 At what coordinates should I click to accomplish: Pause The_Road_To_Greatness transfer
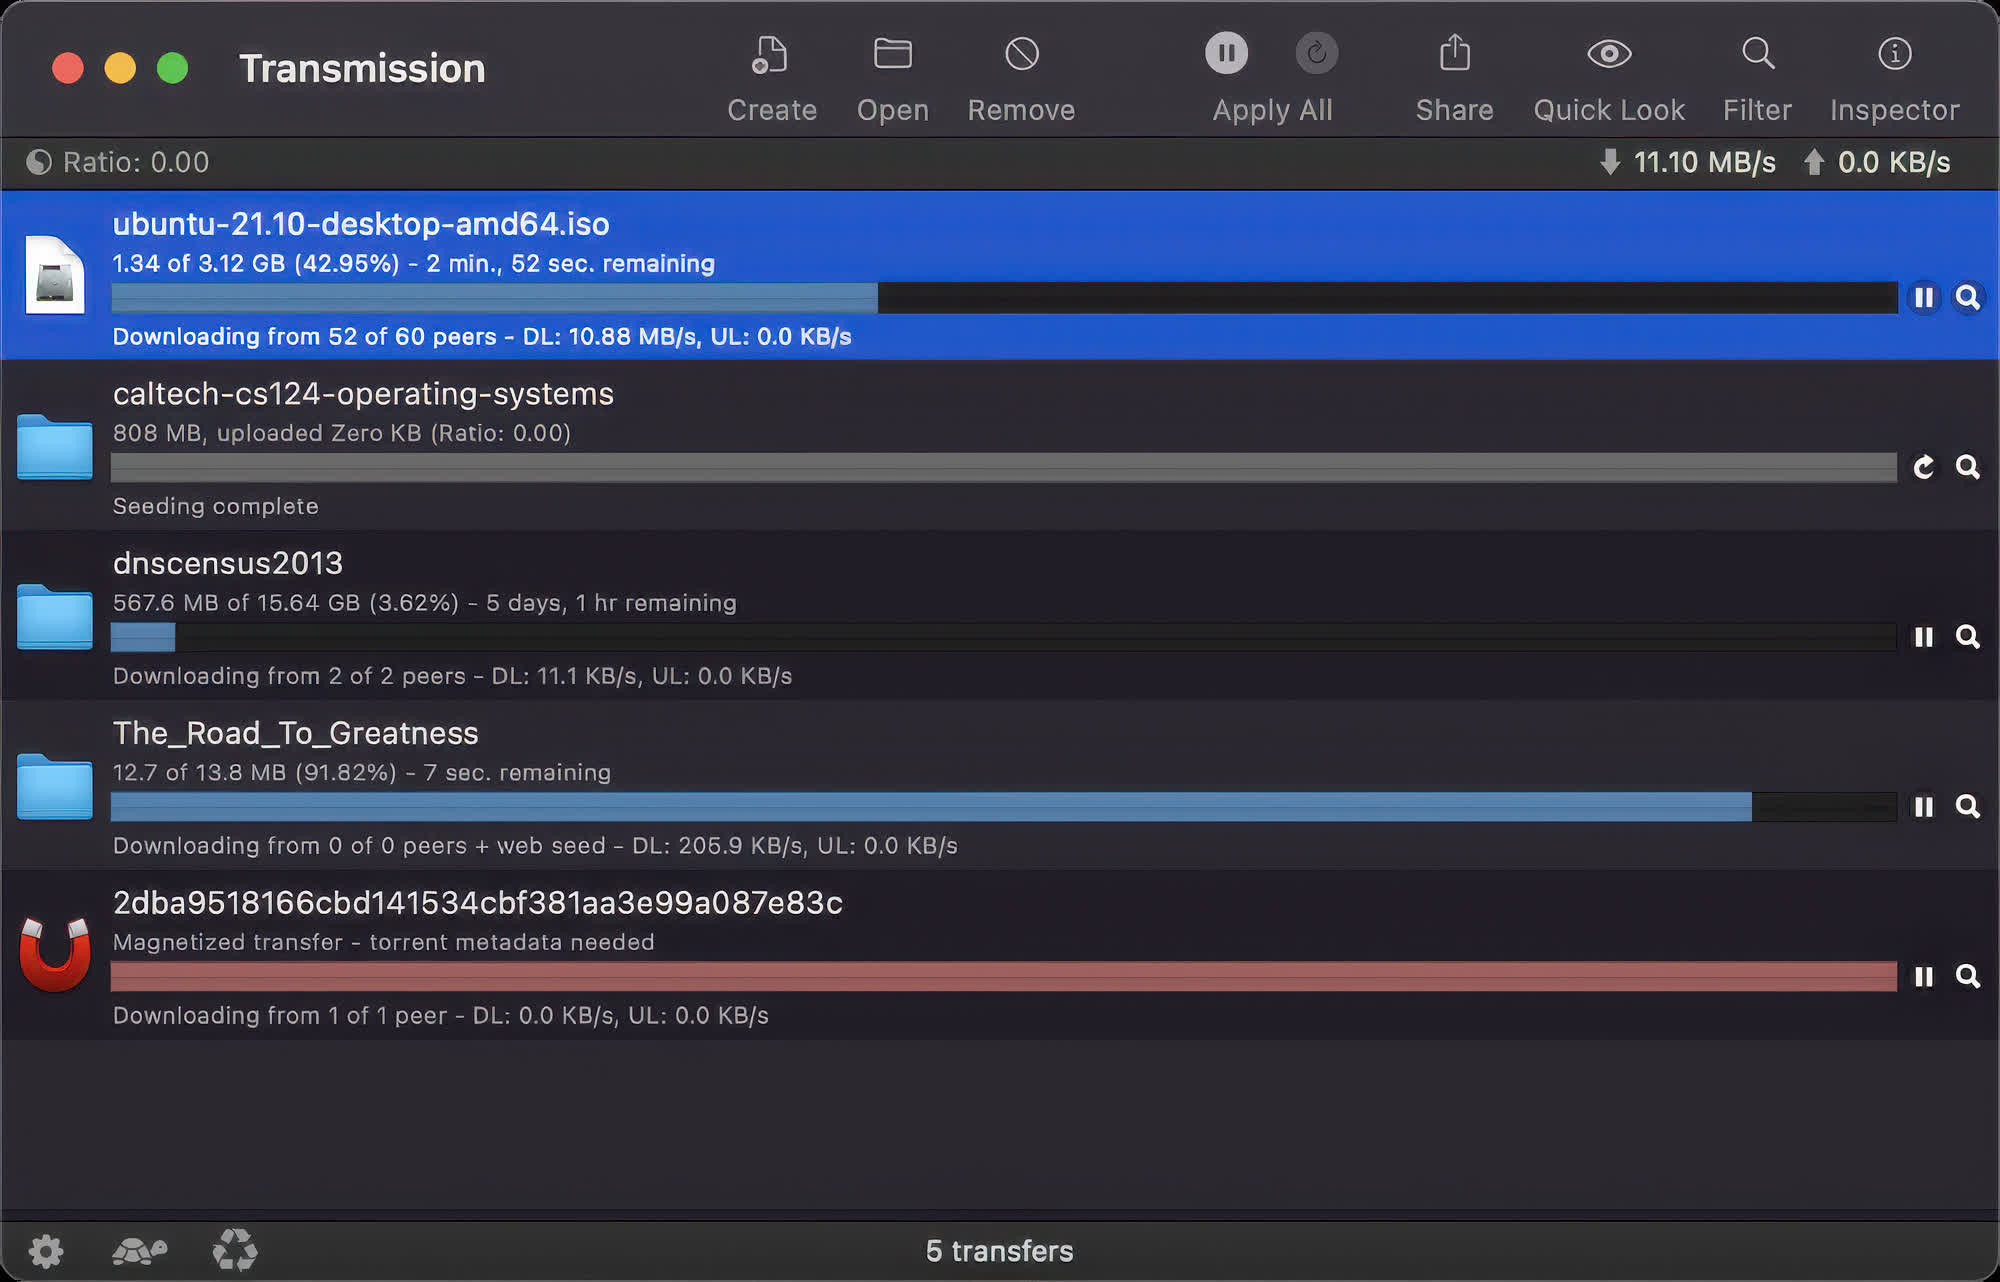point(1923,807)
